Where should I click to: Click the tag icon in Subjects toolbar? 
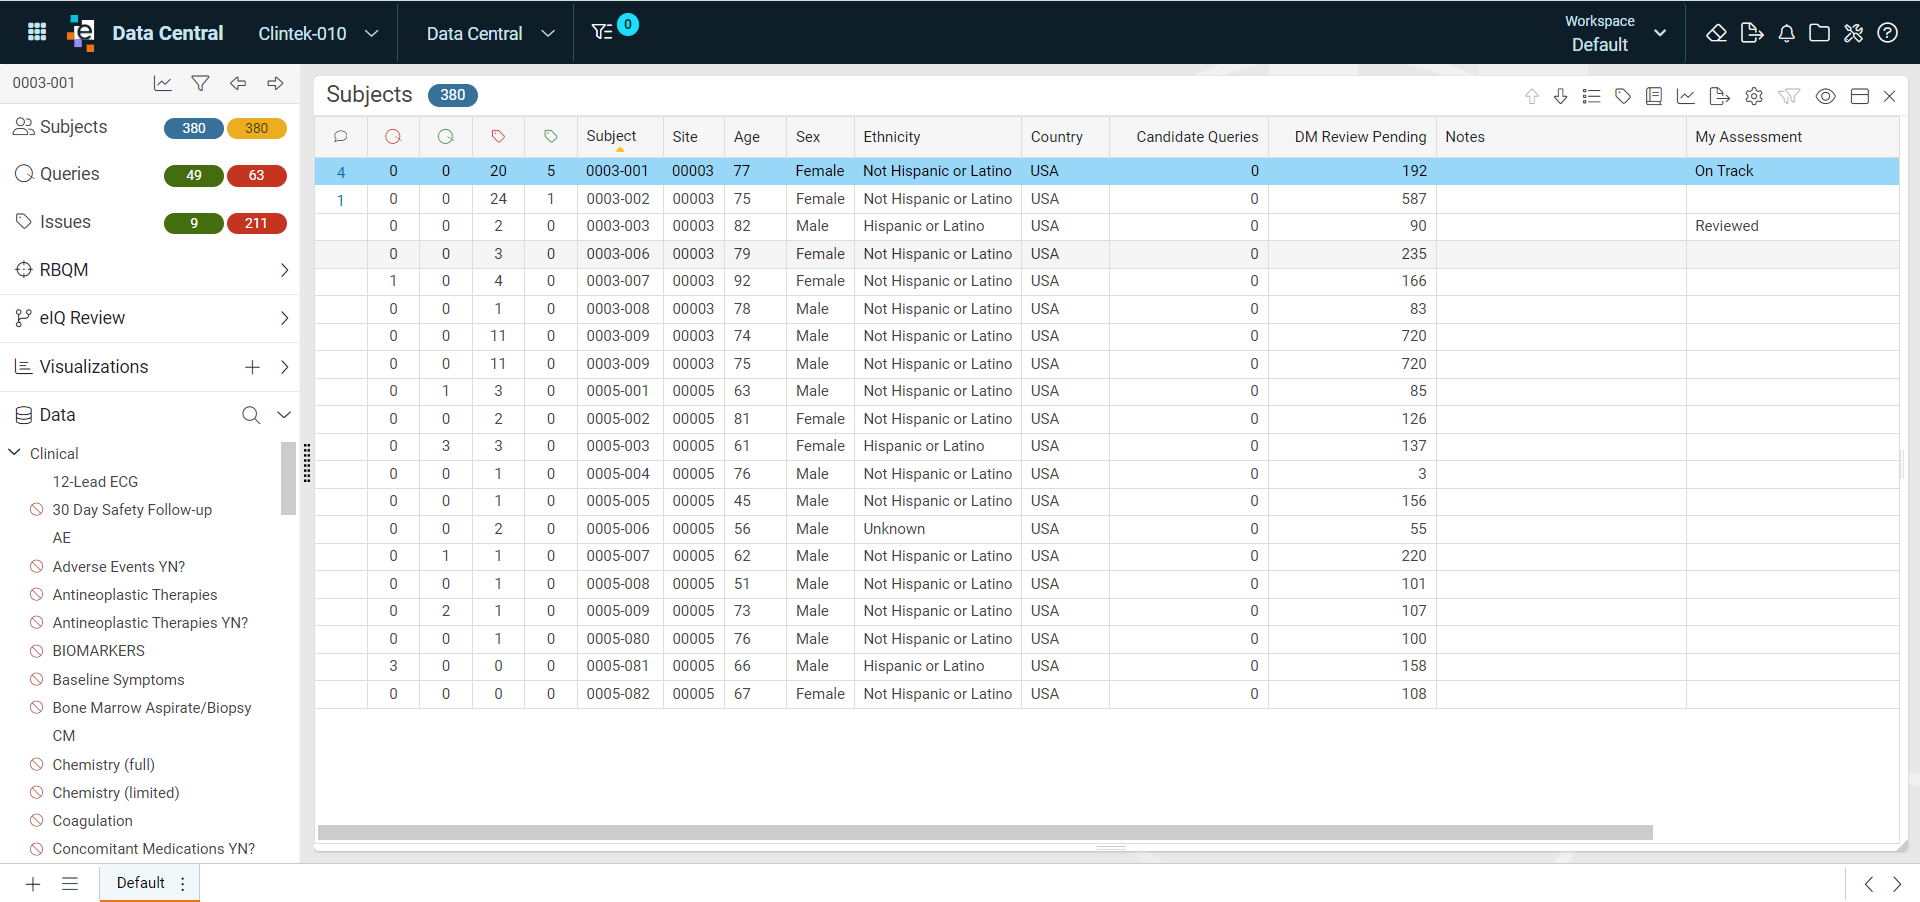[1623, 96]
